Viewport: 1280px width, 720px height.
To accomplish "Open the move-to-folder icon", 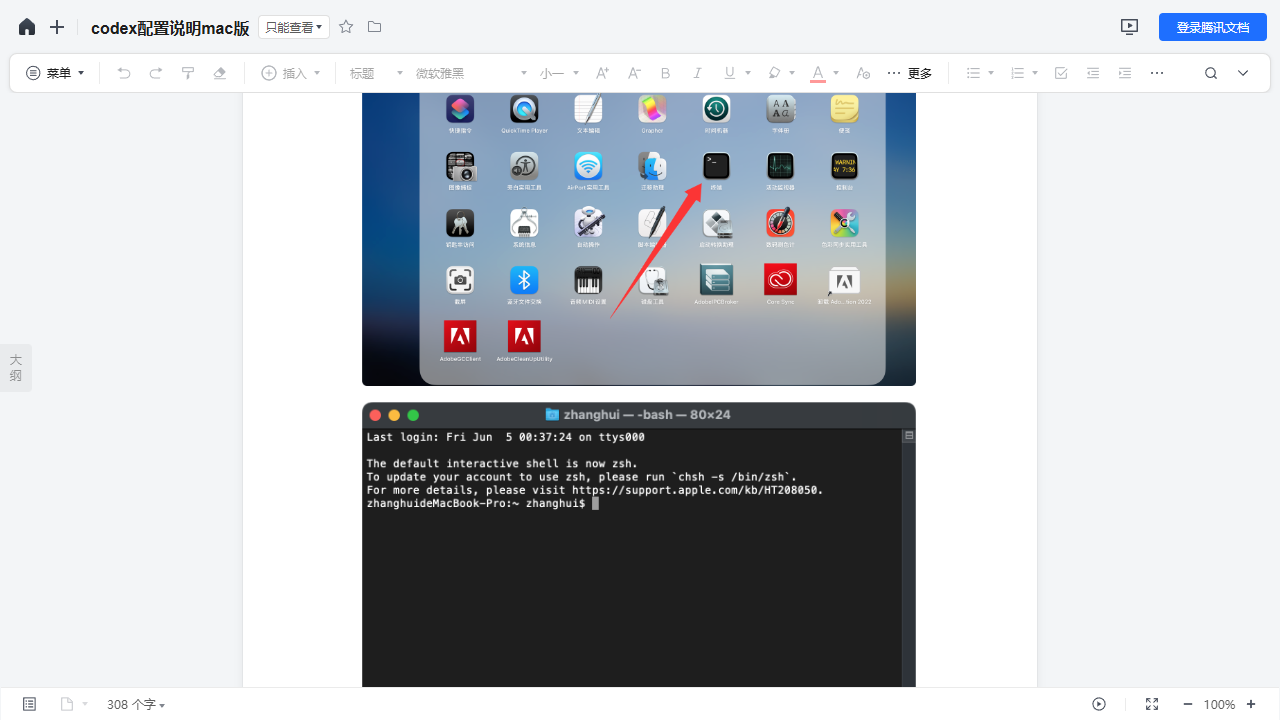I will (374, 27).
